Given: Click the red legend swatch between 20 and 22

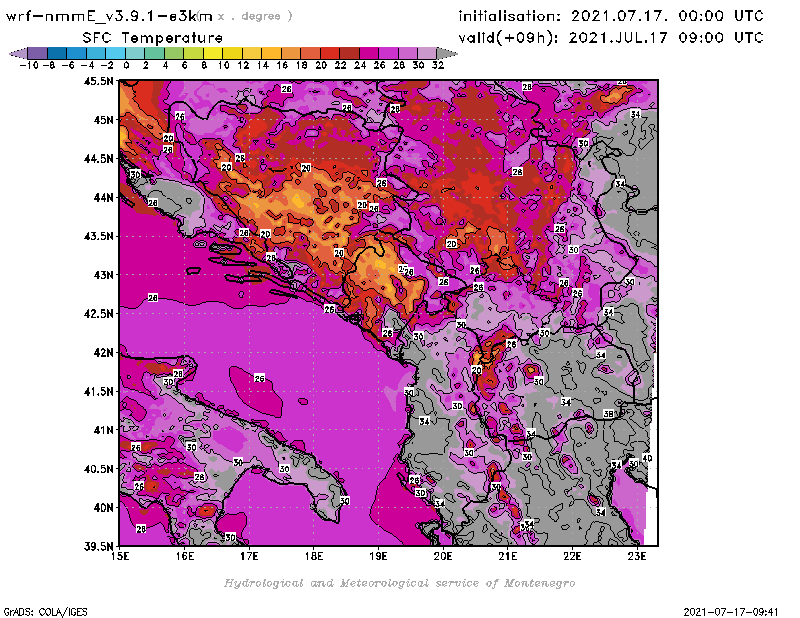Looking at the screenshot, I should [330, 53].
